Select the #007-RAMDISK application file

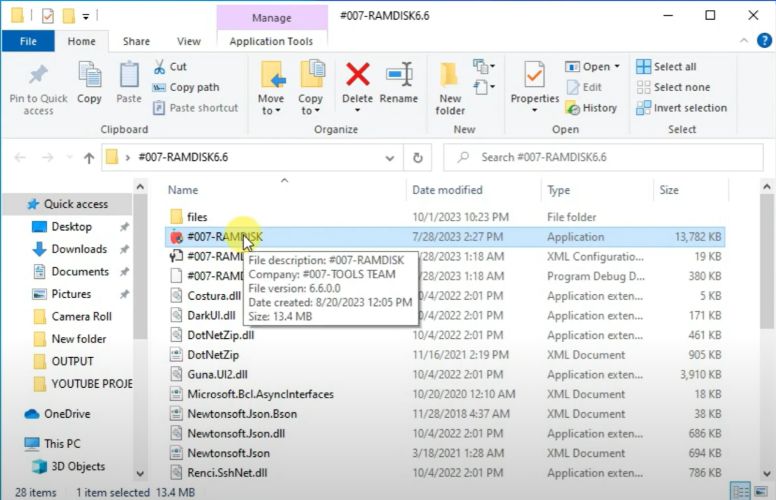(x=444, y=237)
